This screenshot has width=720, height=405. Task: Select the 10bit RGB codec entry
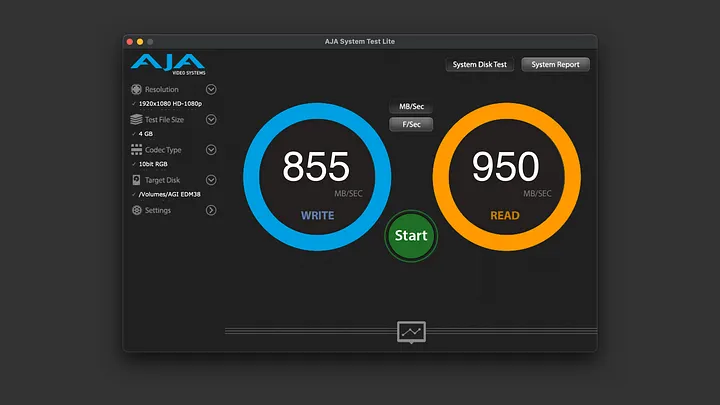click(x=153, y=164)
